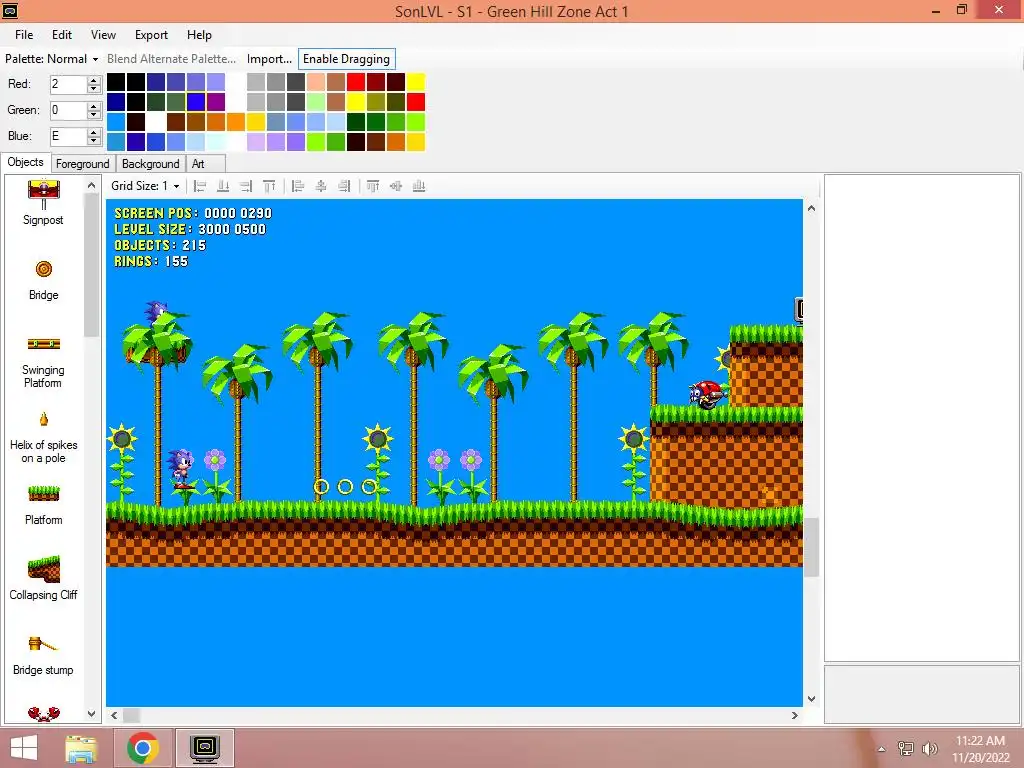Toggle the Enable Dragging button

pos(346,59)
